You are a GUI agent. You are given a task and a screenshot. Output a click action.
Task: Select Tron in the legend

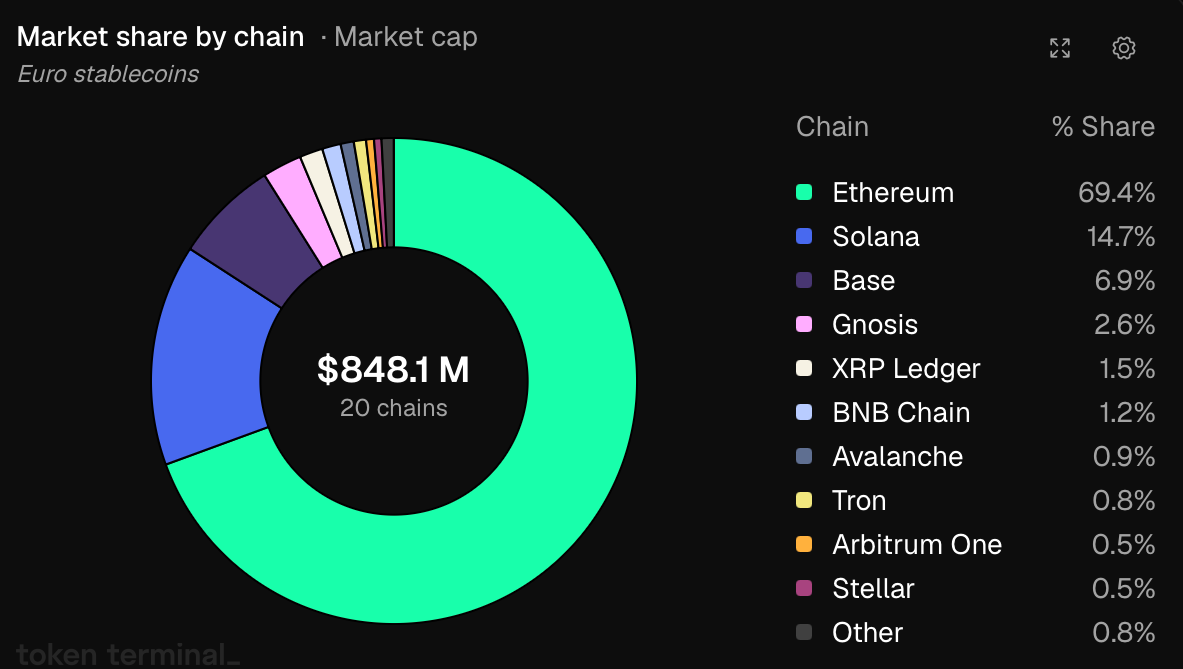[976, 500]
